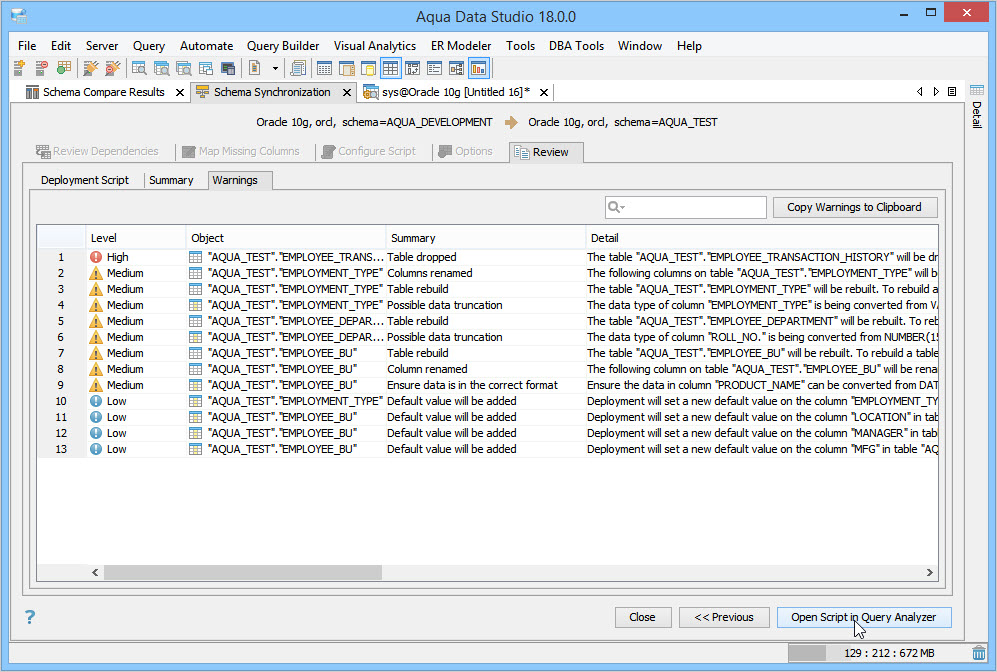Click the server icon with red minus
This screenshot has width=997, height=672.
click(x=41, y=68)
